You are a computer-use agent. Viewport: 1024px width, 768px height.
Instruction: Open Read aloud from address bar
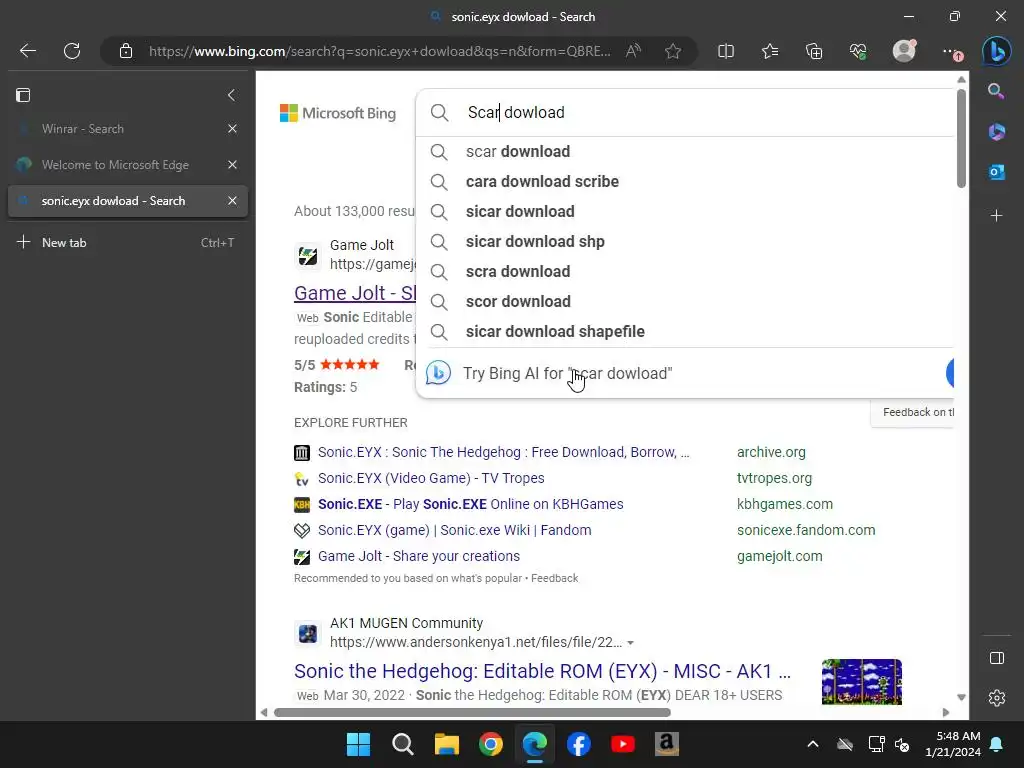click(633, 51)
